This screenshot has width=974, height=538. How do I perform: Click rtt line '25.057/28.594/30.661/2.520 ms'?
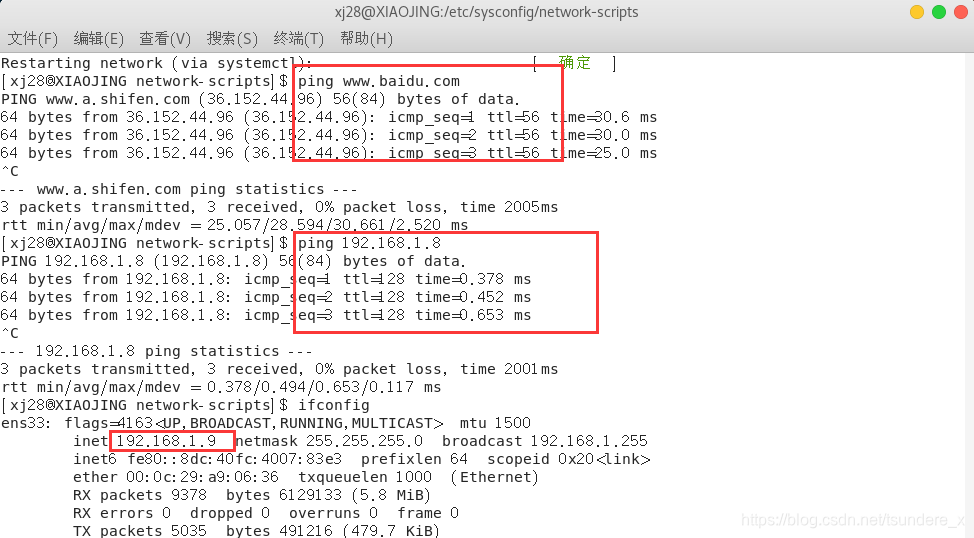pyautogui.click(x=235, y=226)
